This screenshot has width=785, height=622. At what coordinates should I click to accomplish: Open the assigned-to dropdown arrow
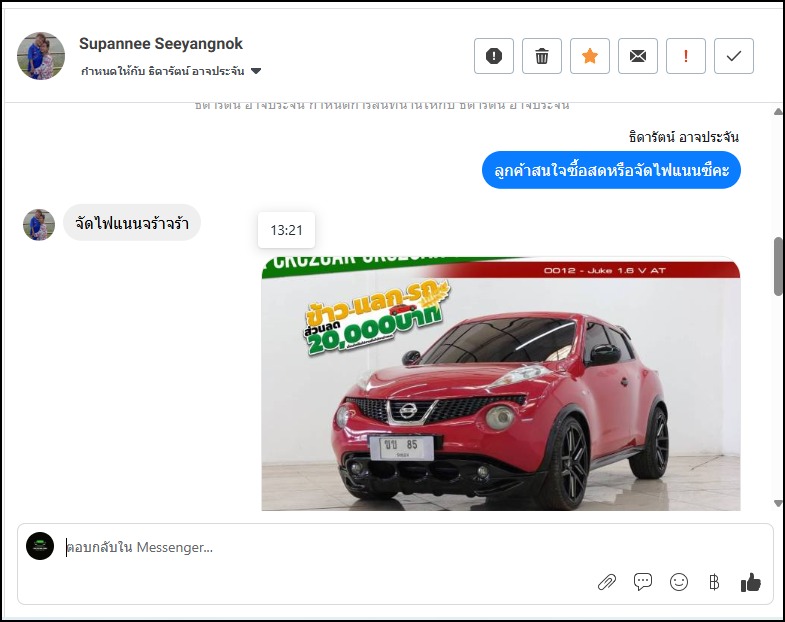click(256, 71)
